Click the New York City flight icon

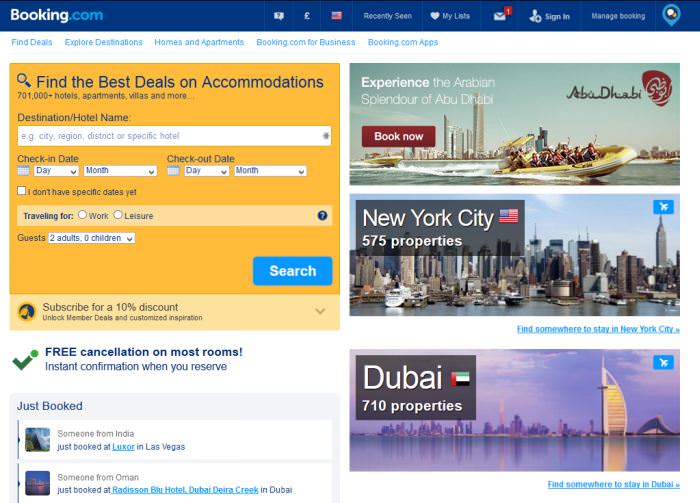[663, 207]
